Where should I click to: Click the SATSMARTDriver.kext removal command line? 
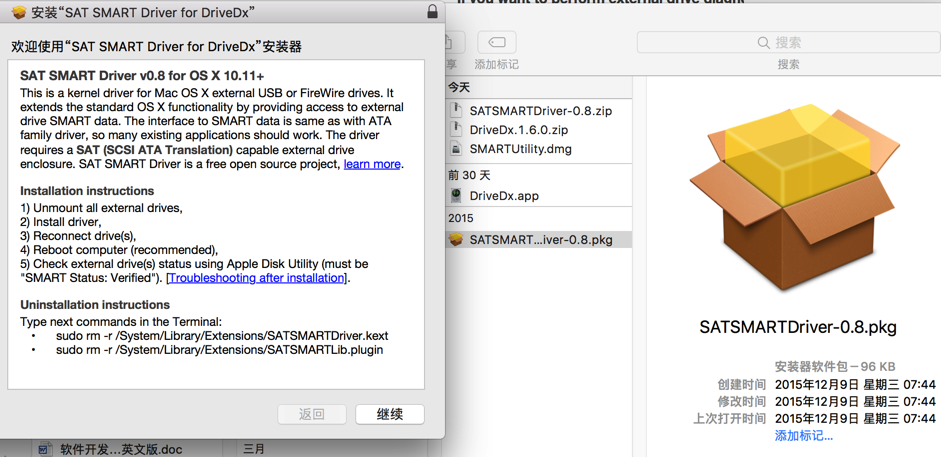(x=222, y=335)
